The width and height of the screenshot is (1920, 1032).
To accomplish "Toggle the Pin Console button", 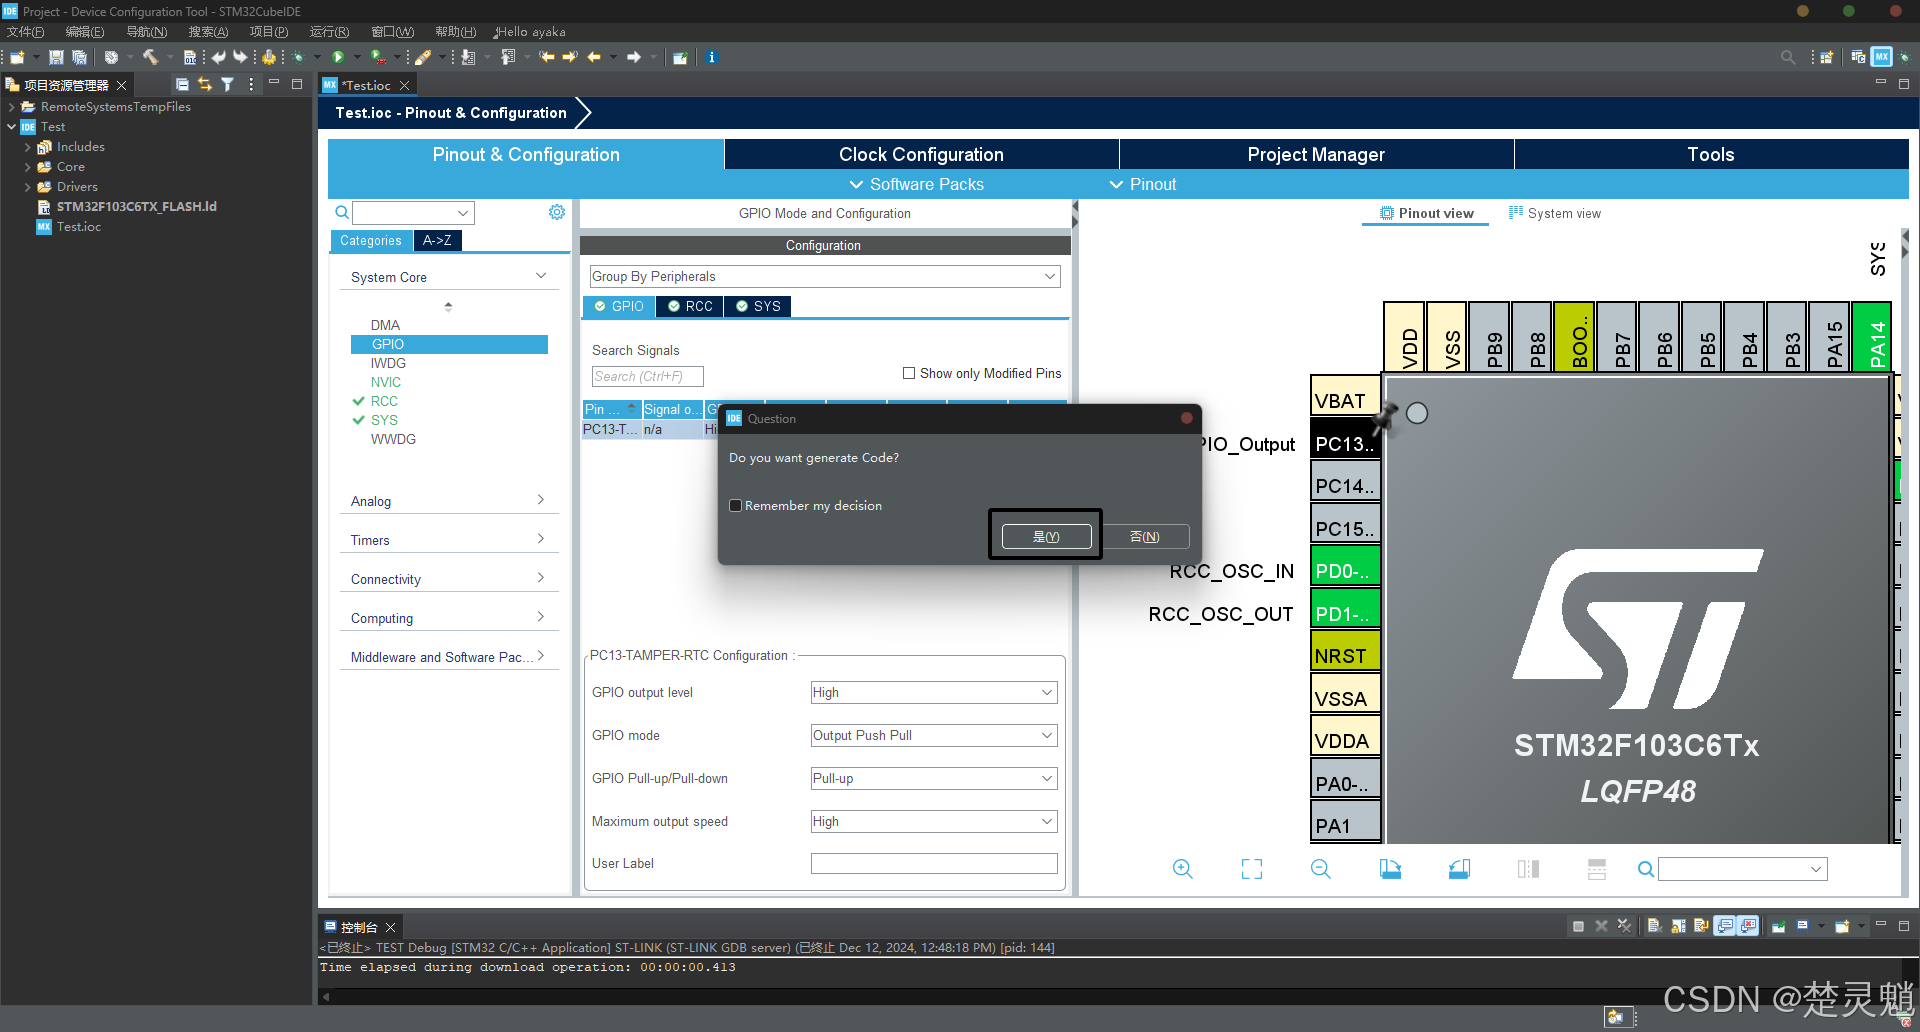I will [x=1779, y=926].
